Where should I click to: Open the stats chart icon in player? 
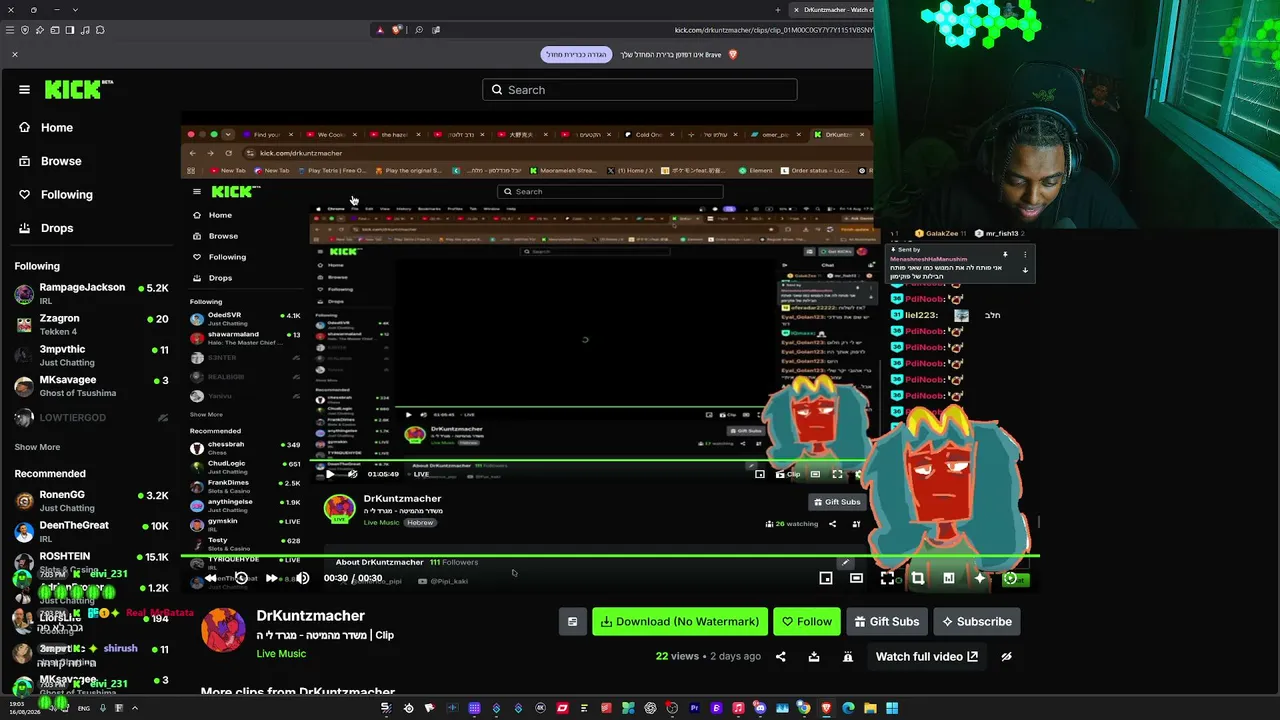tap(949, 578)
